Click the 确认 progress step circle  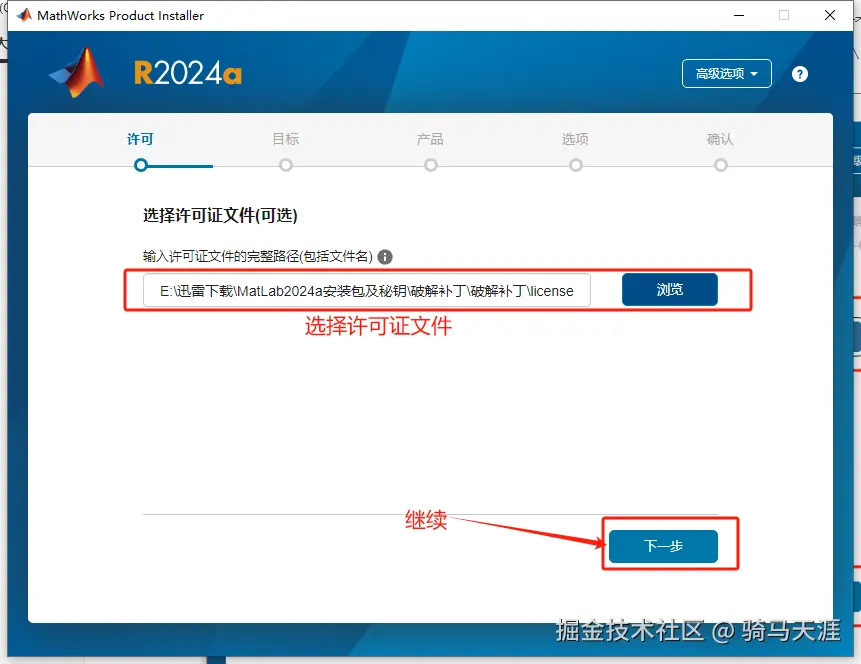point(720,165)
